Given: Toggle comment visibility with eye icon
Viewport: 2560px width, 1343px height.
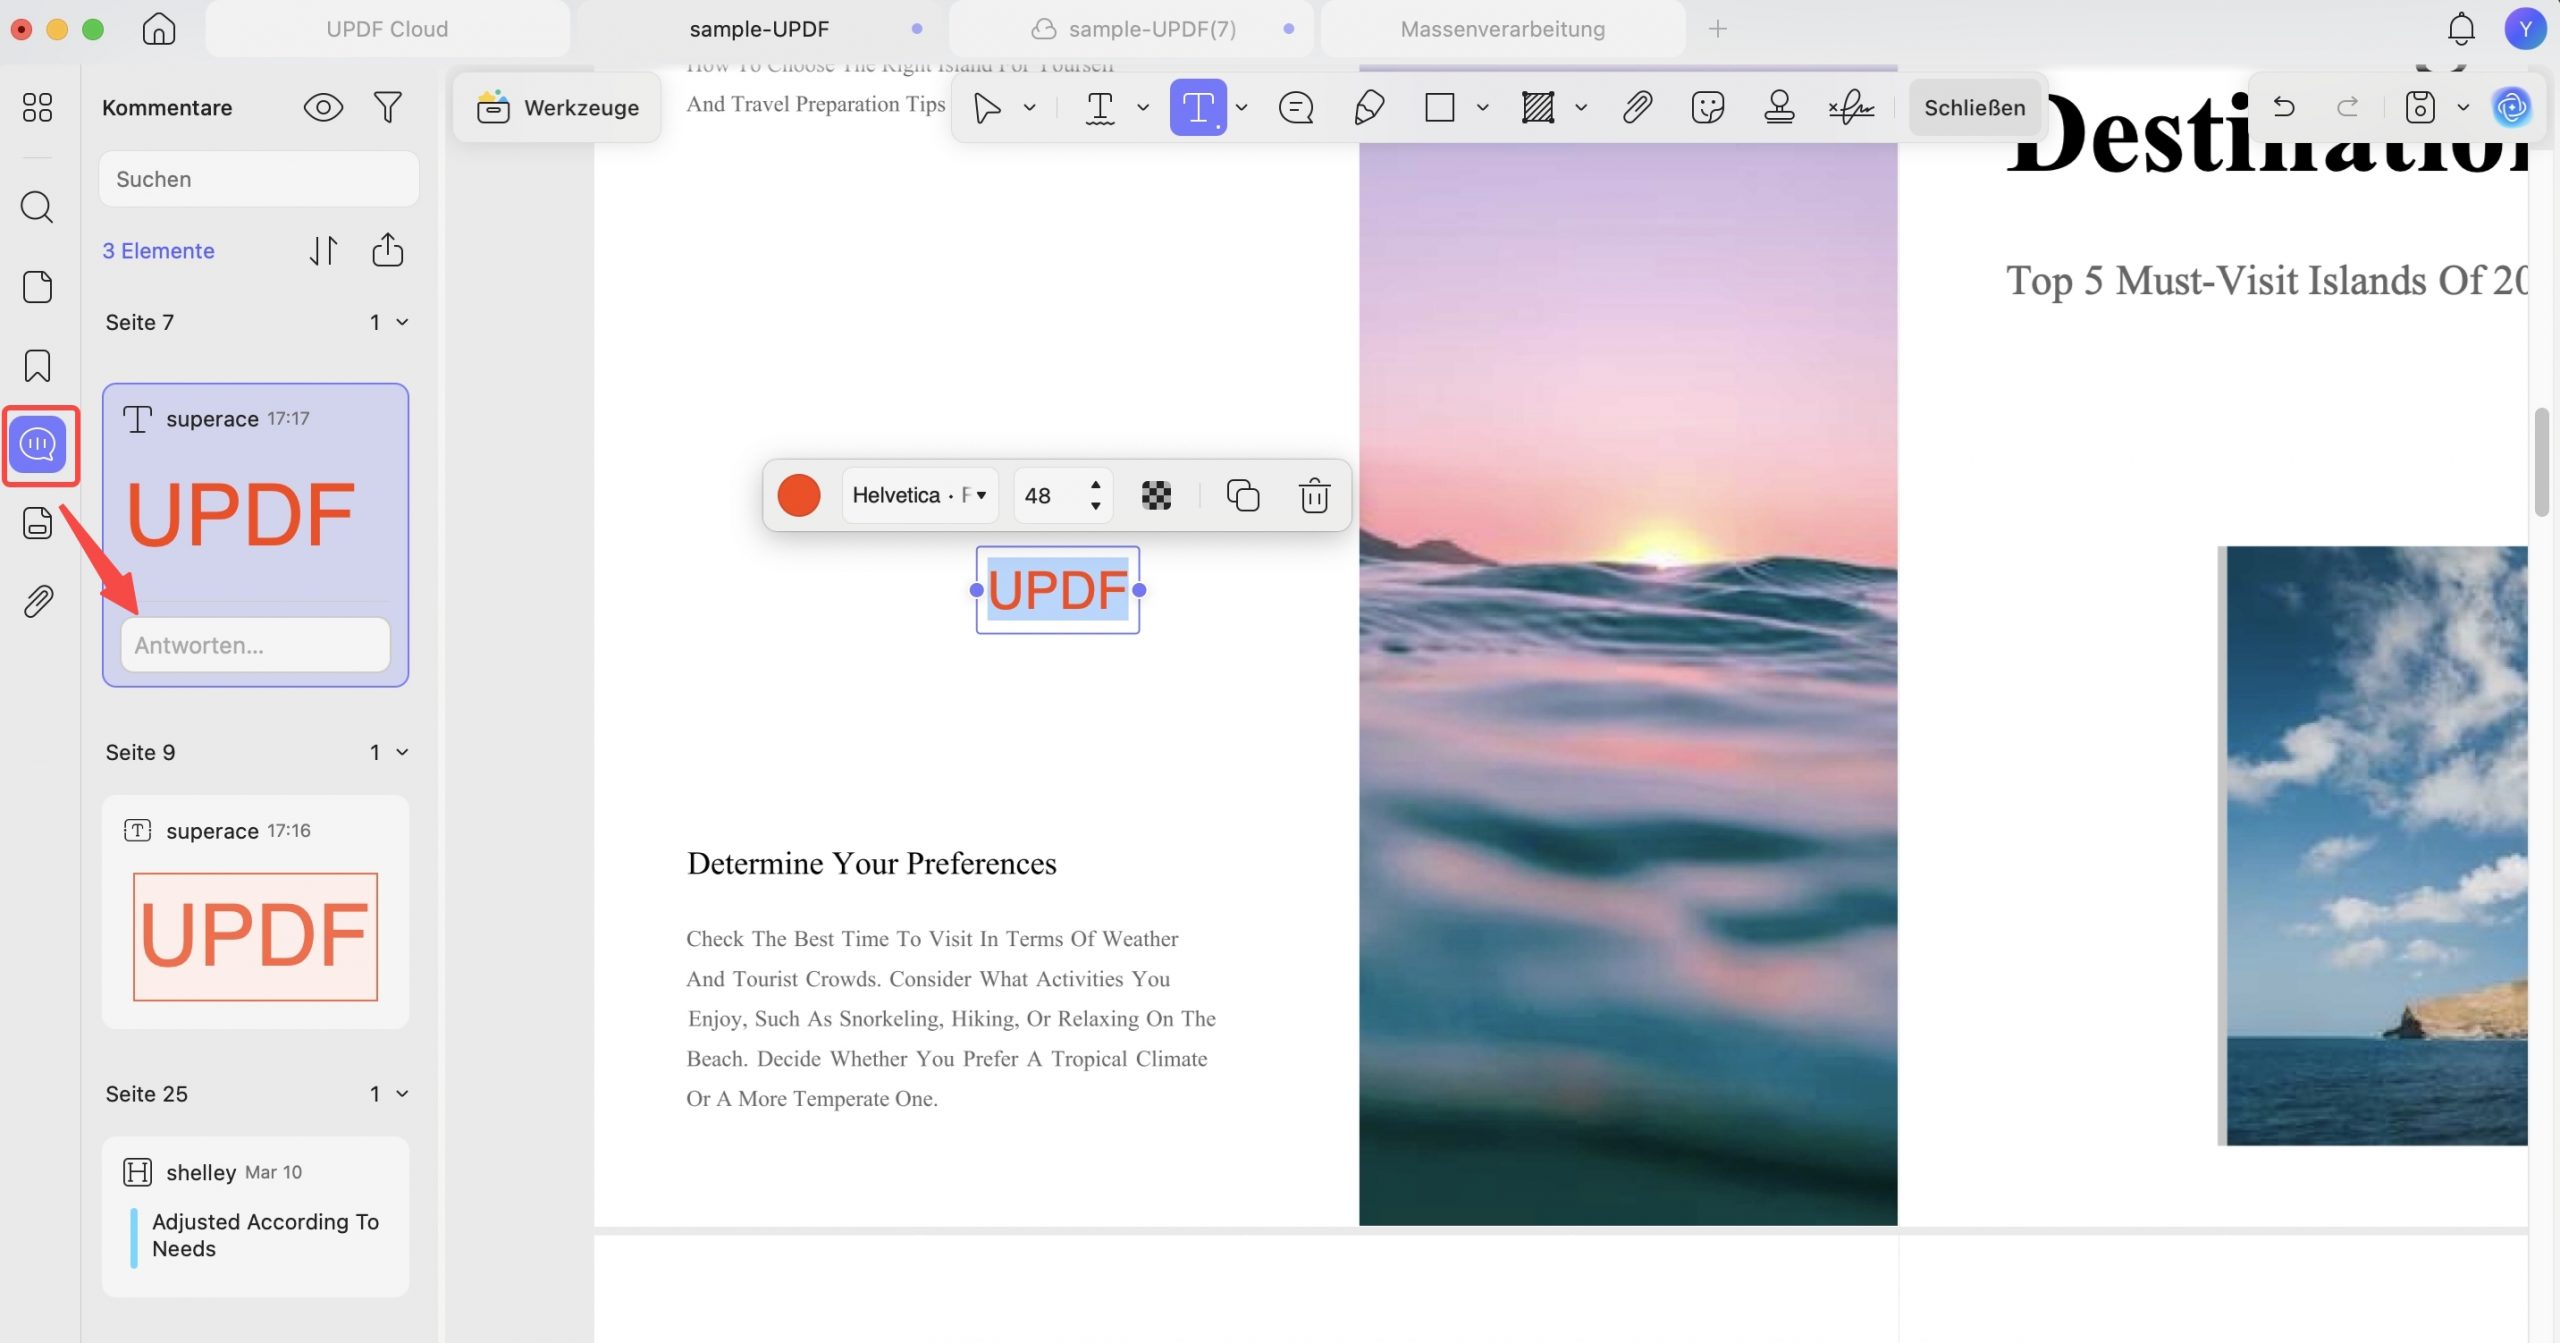Looking at the screenshot, I should tap(323, 107).
